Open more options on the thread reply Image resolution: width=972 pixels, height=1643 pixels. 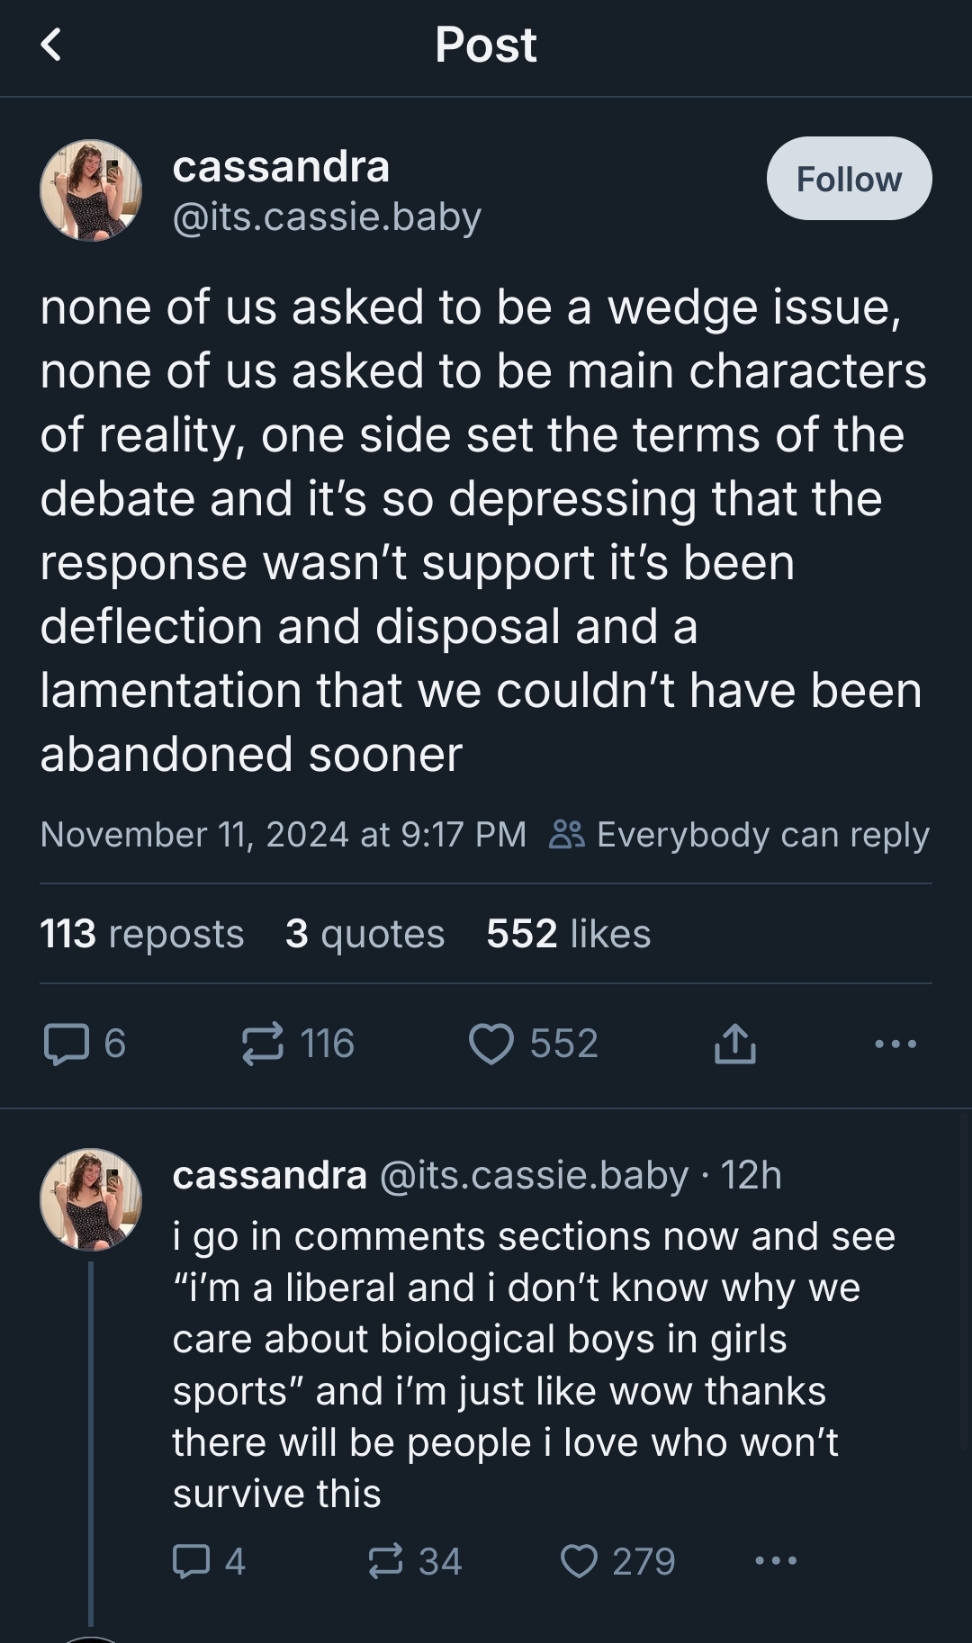pyautogui.click(x=776, y=1561)
